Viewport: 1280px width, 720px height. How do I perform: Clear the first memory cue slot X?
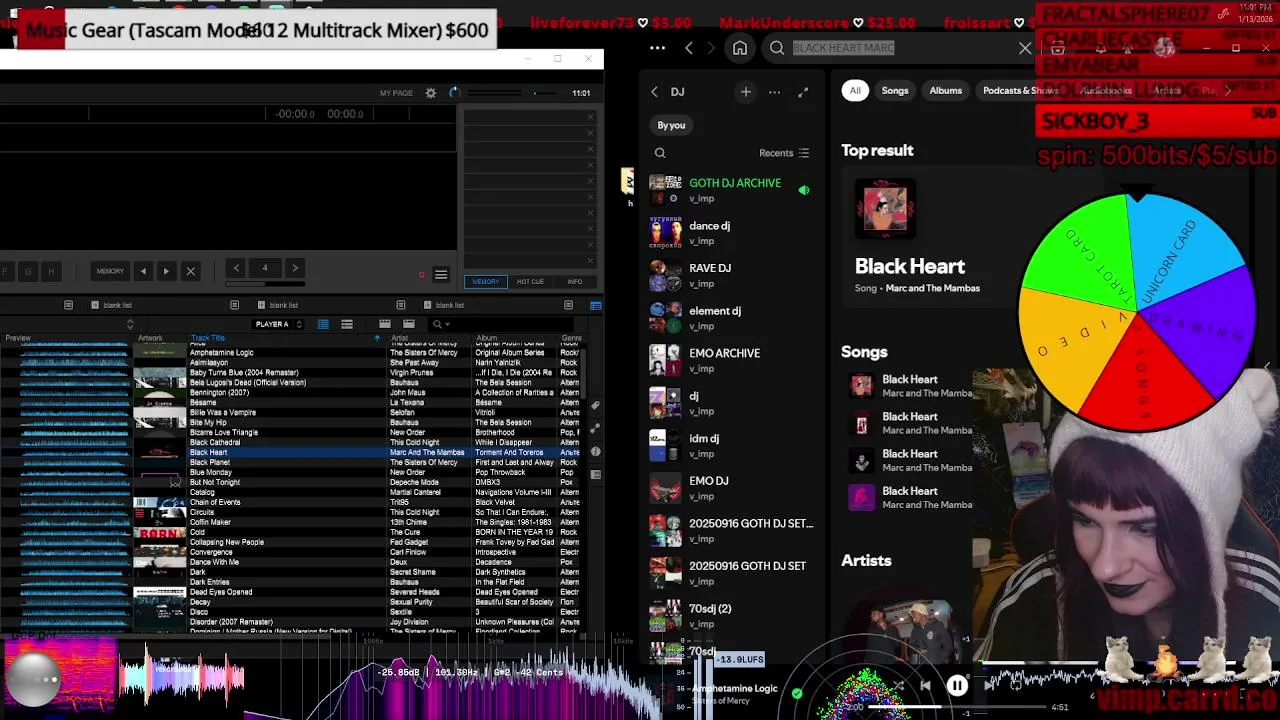click(x=590, y=118)
